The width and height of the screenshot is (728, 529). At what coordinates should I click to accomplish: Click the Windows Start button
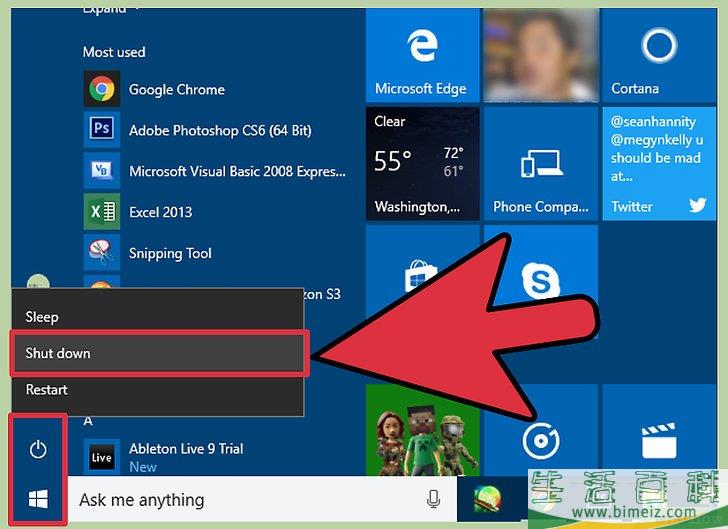[38, 498]
